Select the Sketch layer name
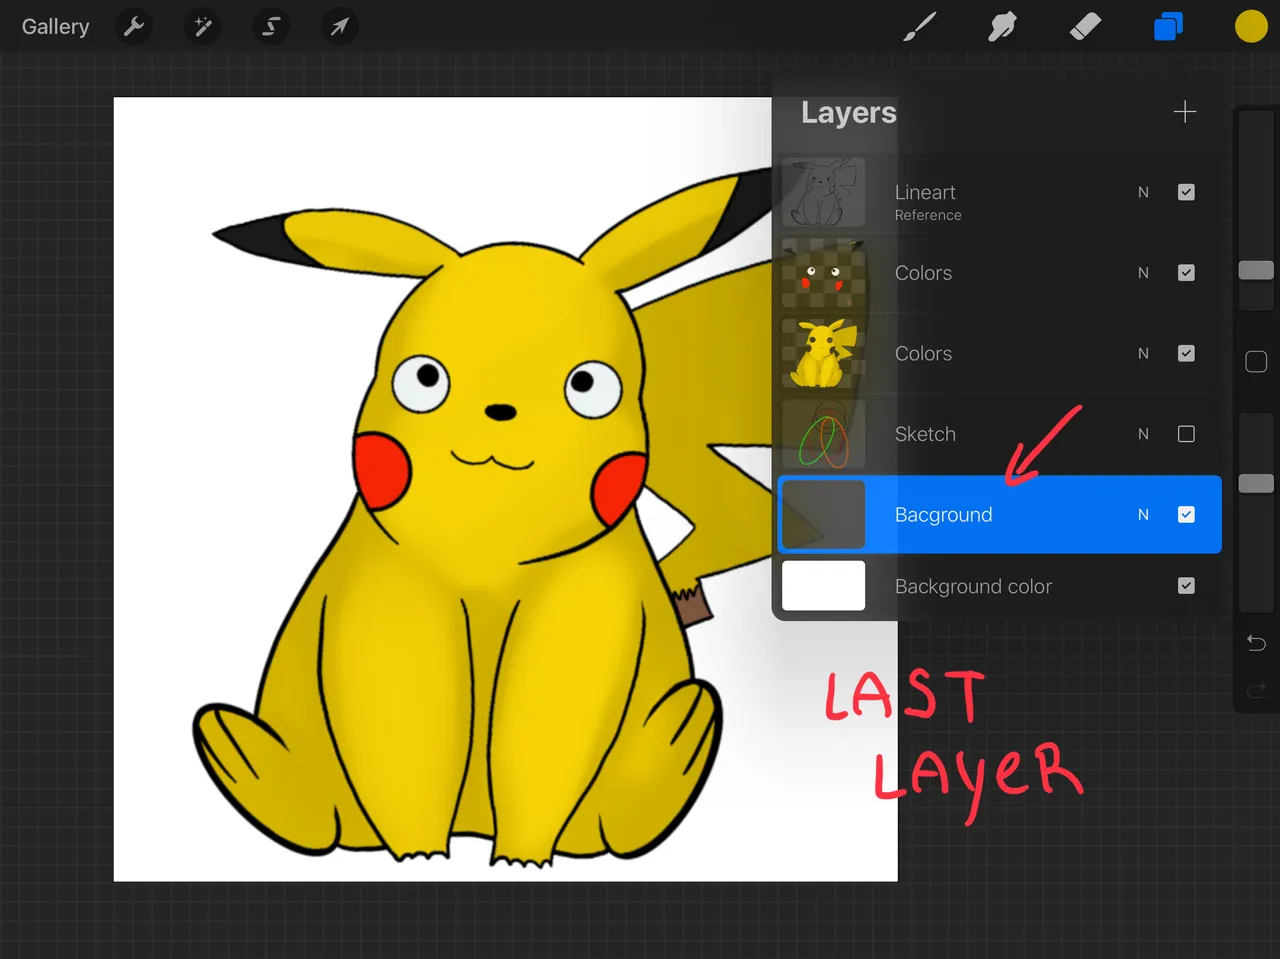Screen dimensions: 1280x959 coord(925,434)
